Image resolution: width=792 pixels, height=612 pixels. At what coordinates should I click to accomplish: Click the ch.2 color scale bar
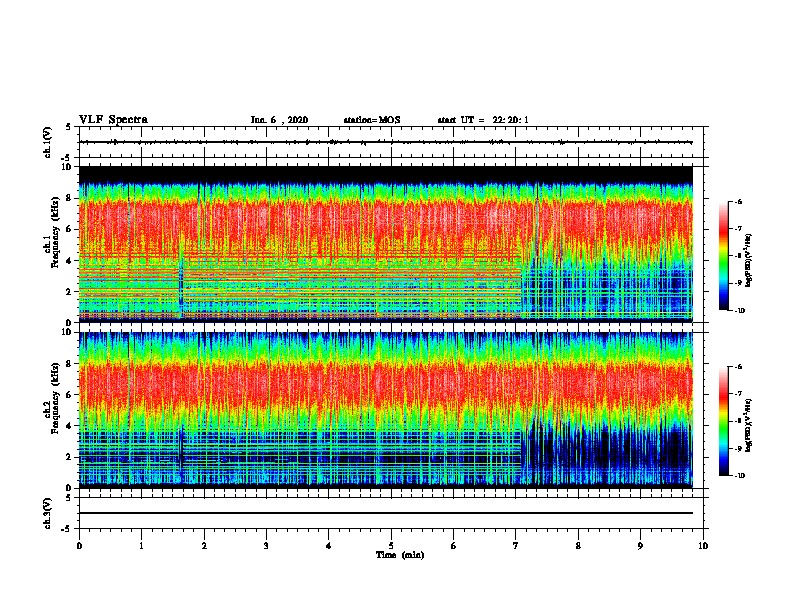(723, 421)
